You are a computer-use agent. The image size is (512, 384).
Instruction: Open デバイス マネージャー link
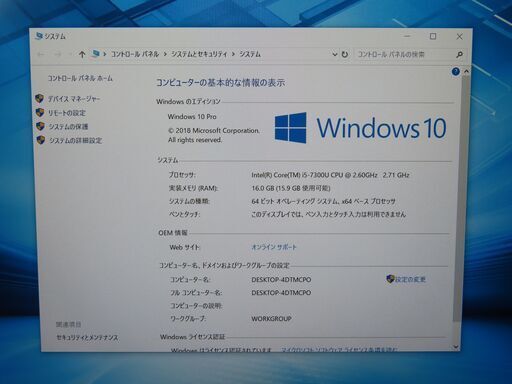[74, 99]
